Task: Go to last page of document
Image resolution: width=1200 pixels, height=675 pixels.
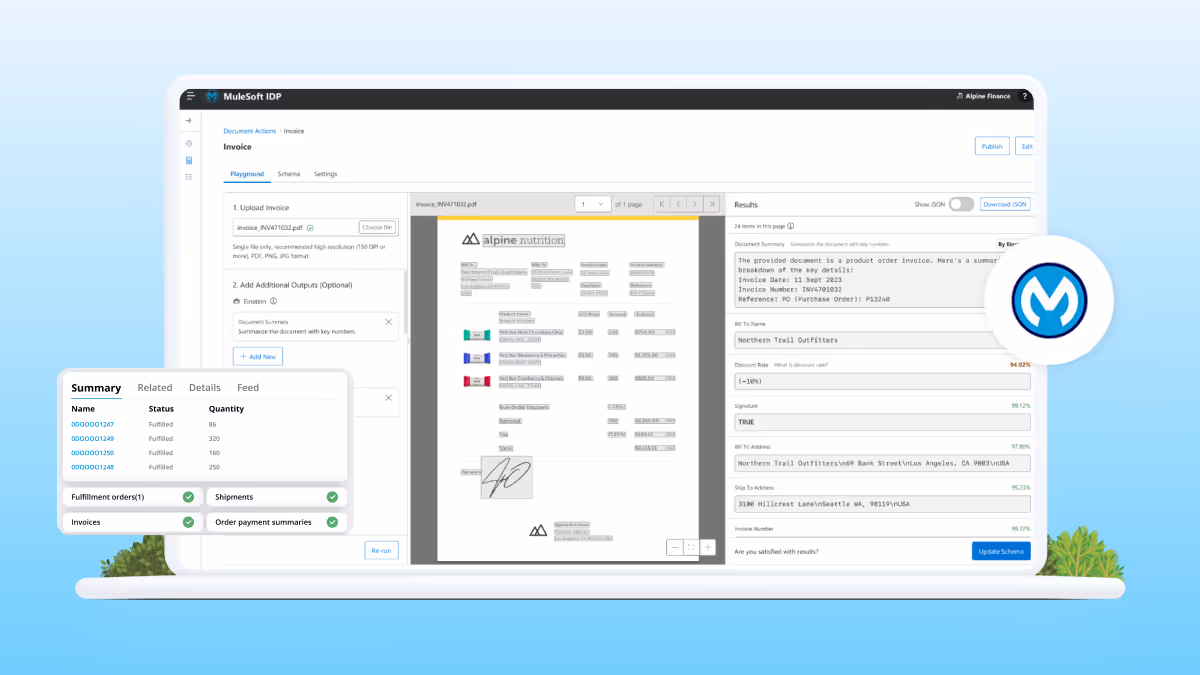Action: [x=712, y=204]
